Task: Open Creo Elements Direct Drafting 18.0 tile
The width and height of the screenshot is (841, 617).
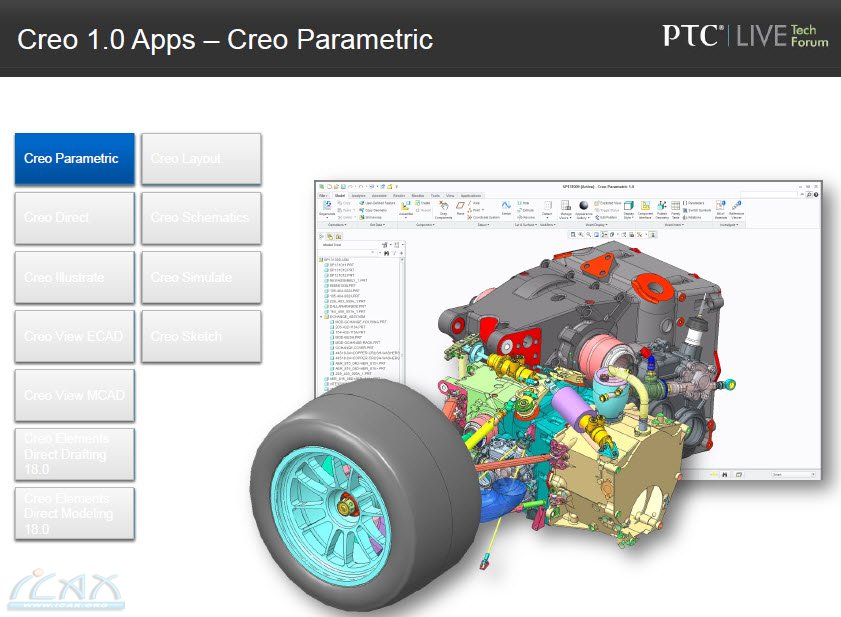Action: 75,454
